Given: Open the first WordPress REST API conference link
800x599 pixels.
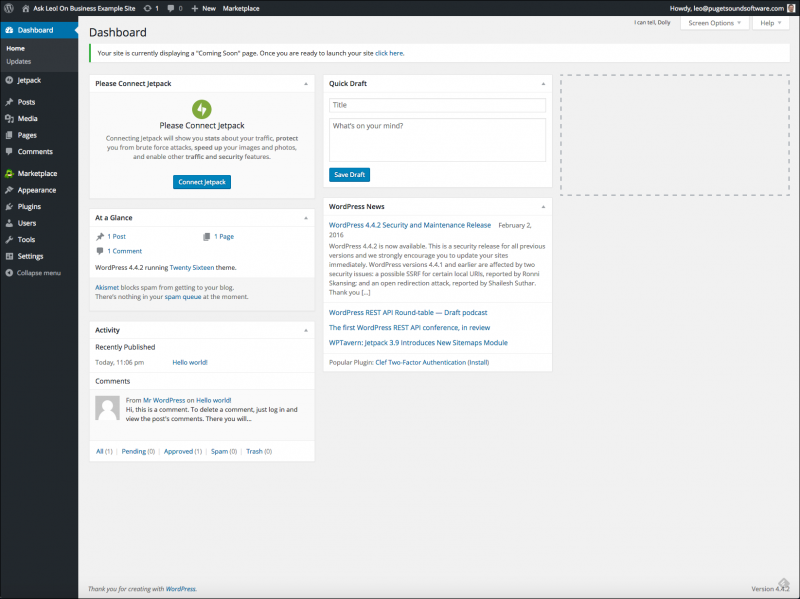Looking at the screenshot, I should (409, 328).
